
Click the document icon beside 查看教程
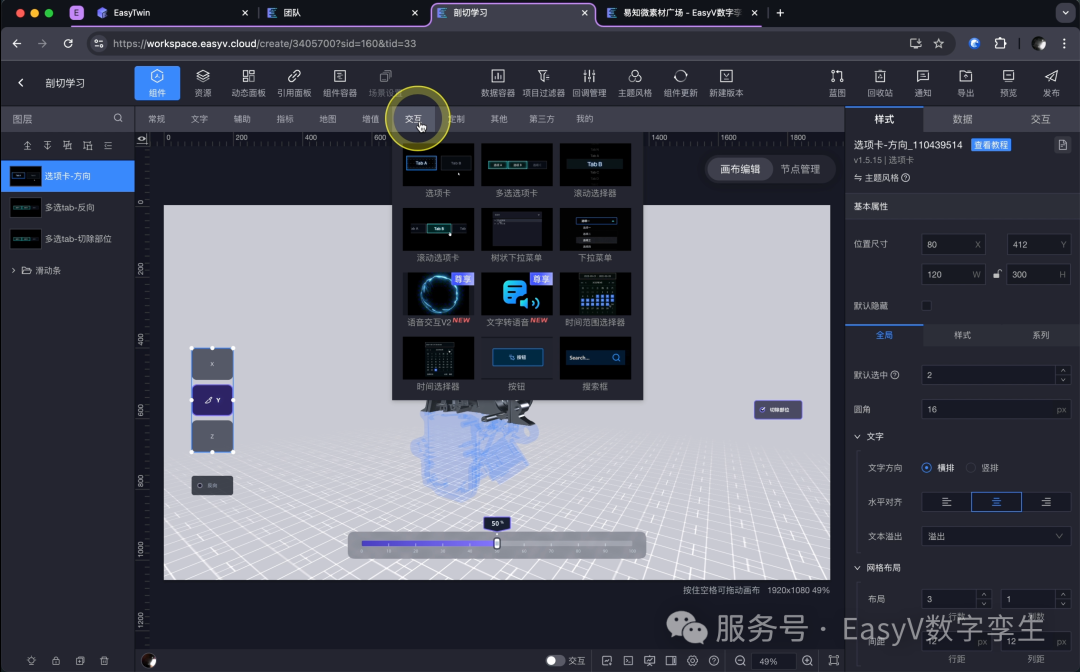[1063, 145]
